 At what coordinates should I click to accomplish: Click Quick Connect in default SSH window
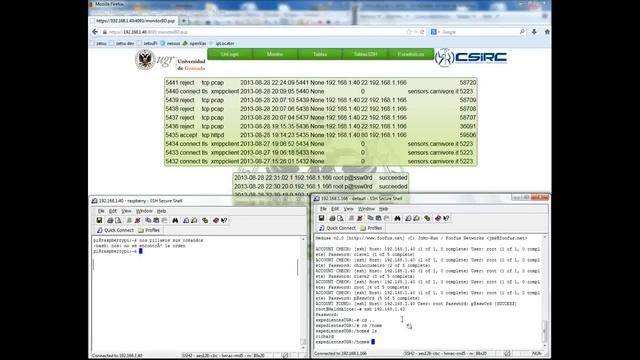coord(337,228)
